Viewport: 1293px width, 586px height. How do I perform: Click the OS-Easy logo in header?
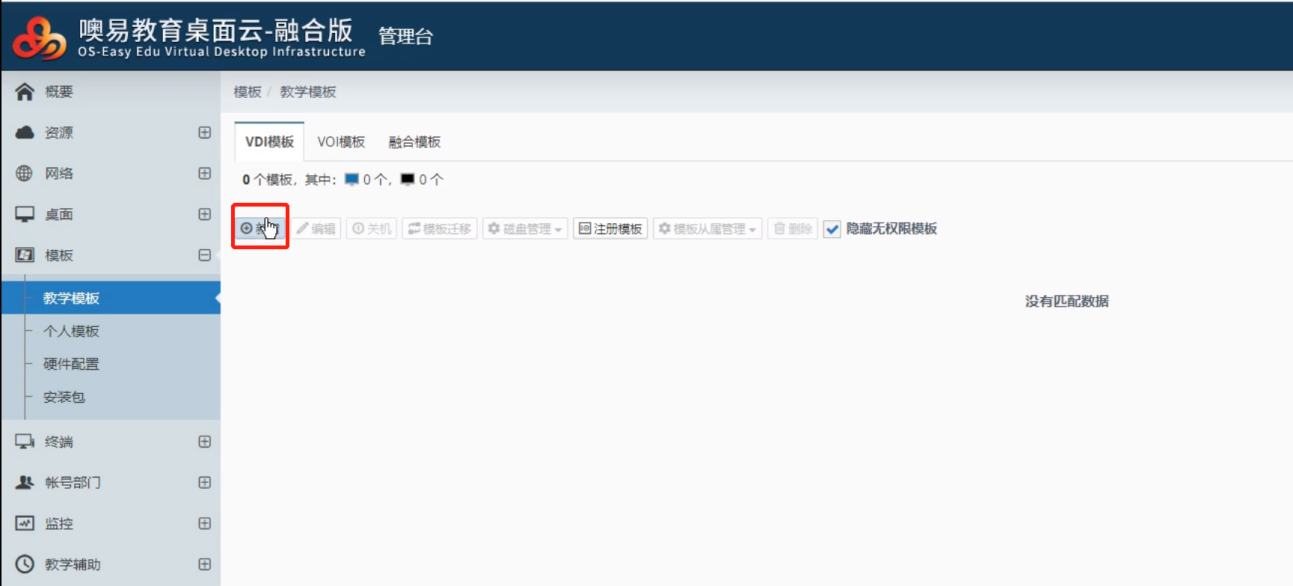(x=39, y=37)
